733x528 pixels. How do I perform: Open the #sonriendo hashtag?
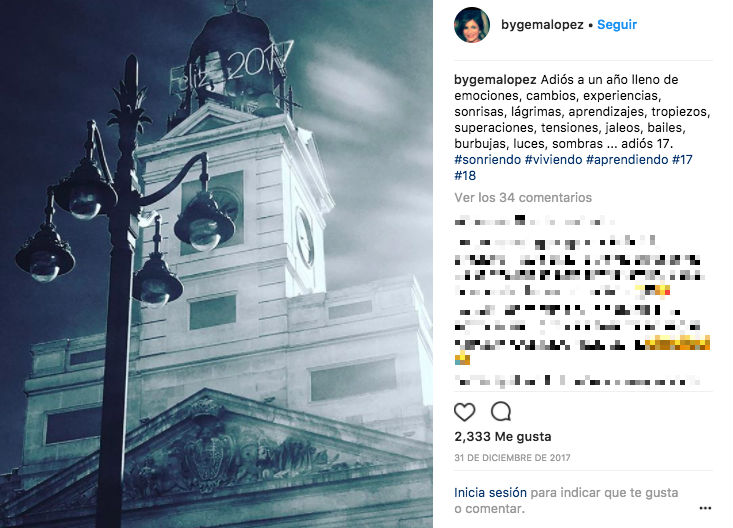(487, 159)
